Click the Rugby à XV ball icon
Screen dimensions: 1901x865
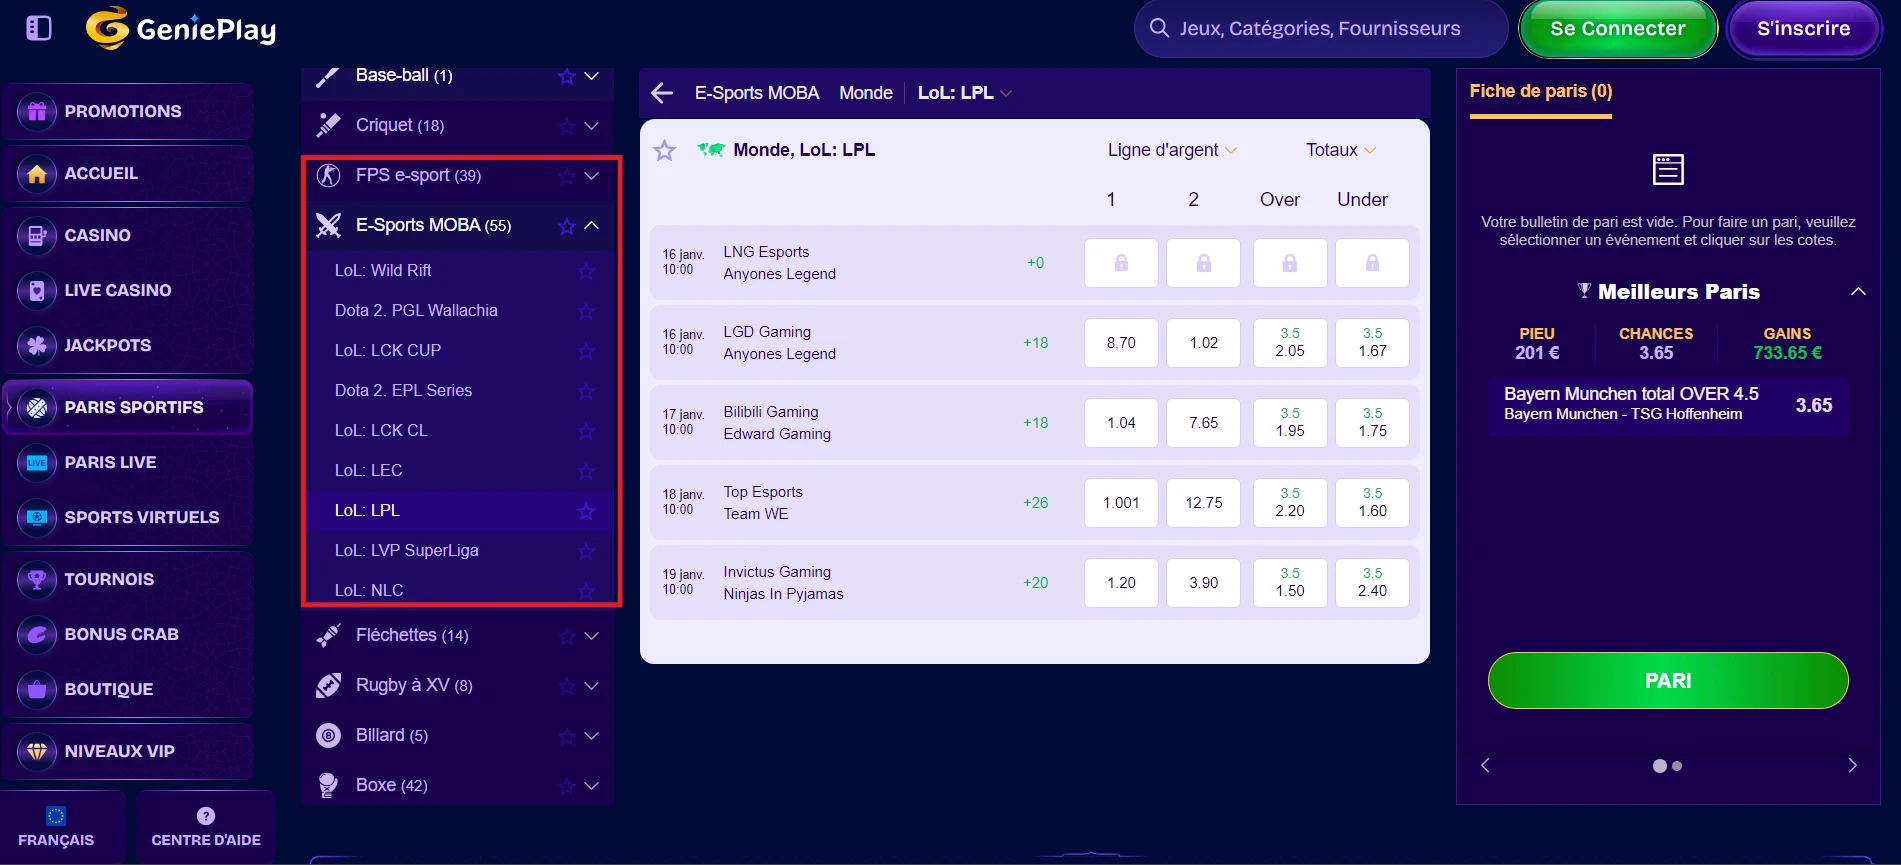coord(328,685)
